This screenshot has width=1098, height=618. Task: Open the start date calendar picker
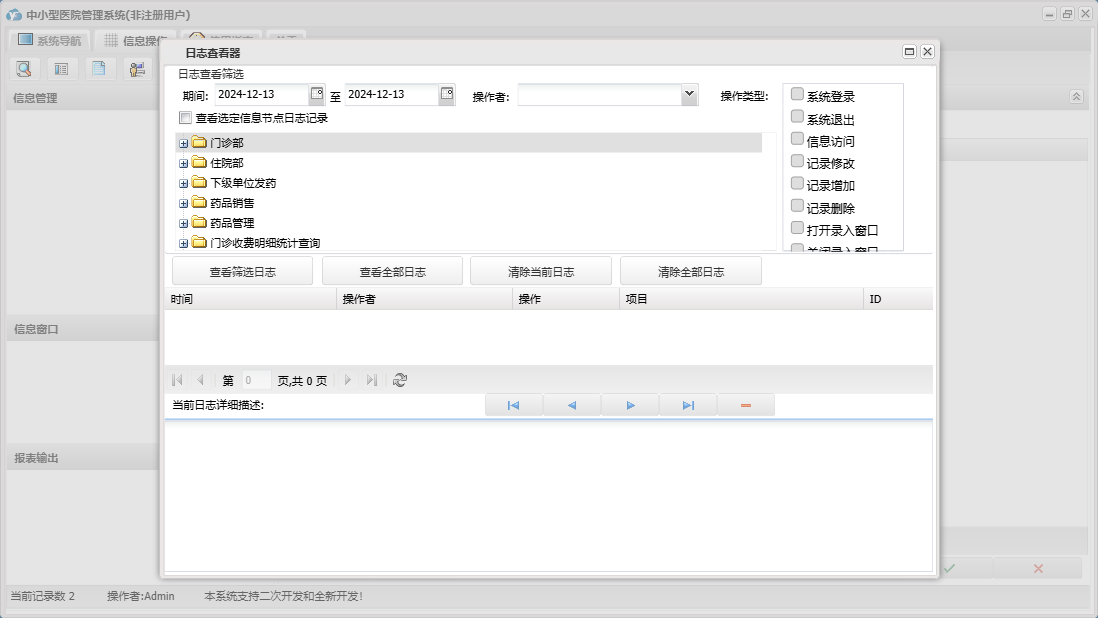click(x=317, y=94)
